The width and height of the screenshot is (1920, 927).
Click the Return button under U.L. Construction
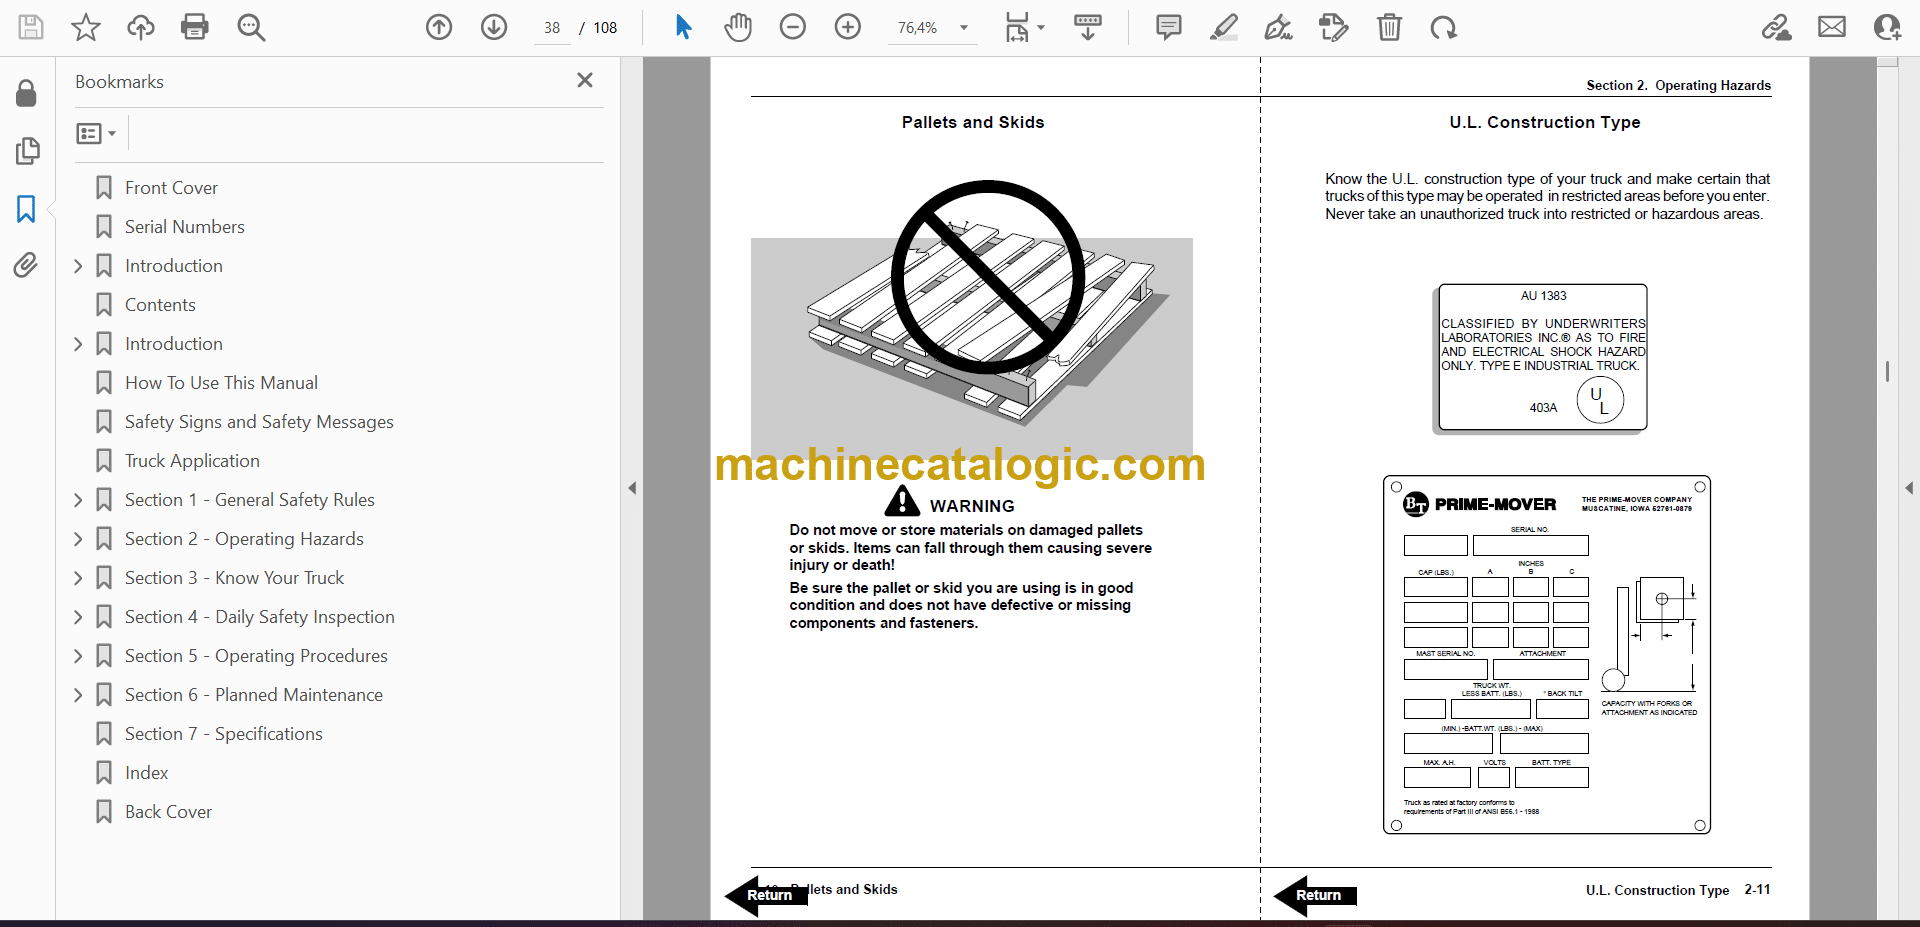pos(1317,895)
